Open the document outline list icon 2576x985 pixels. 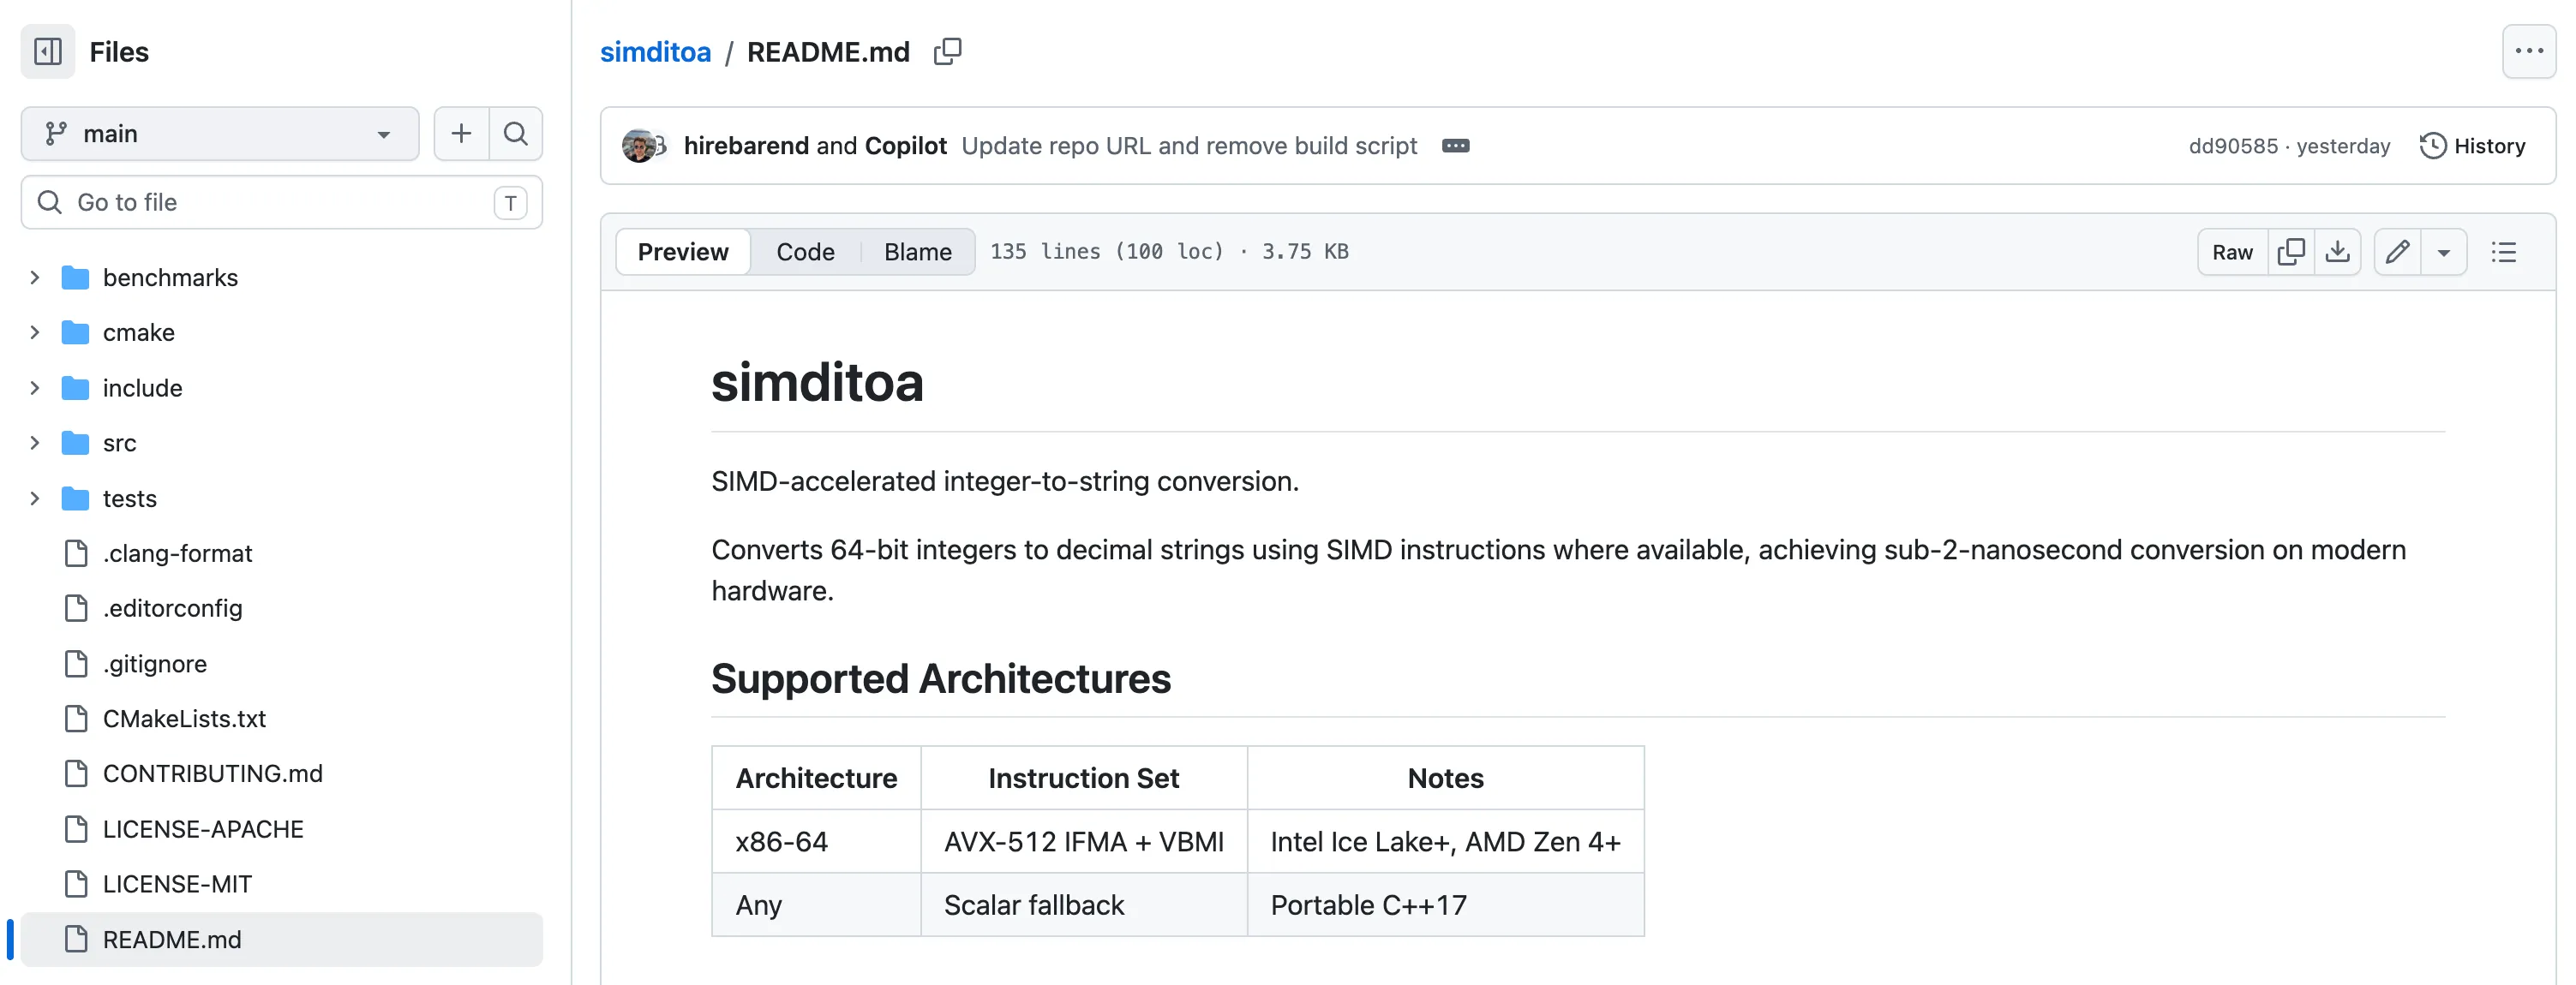coord(2503,252)
